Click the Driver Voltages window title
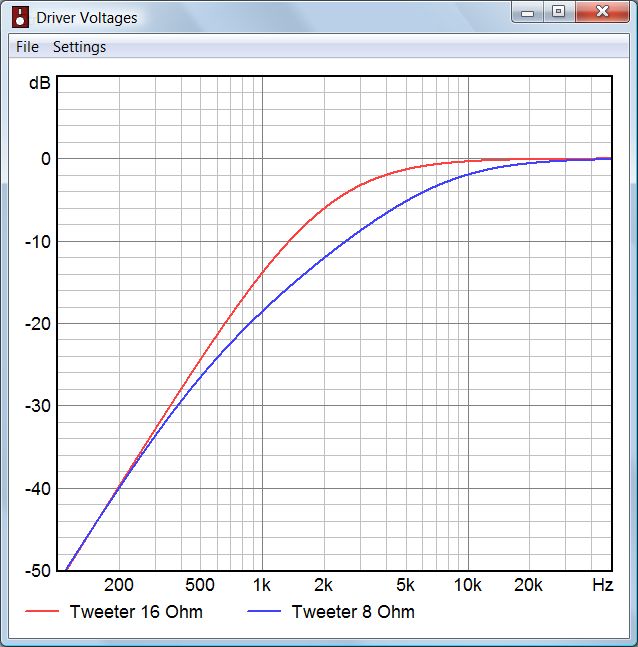 click(87, 18)
